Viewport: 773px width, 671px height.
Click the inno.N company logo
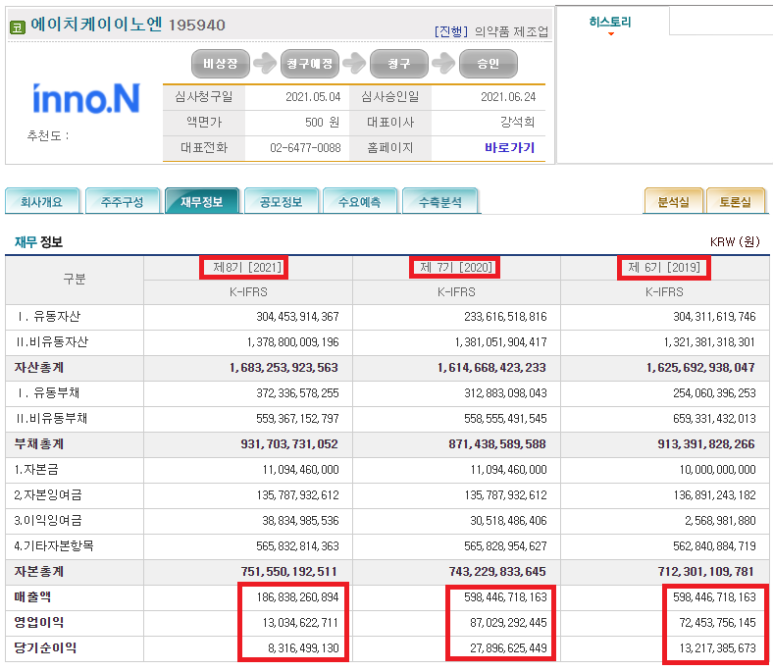click(86, 99)
